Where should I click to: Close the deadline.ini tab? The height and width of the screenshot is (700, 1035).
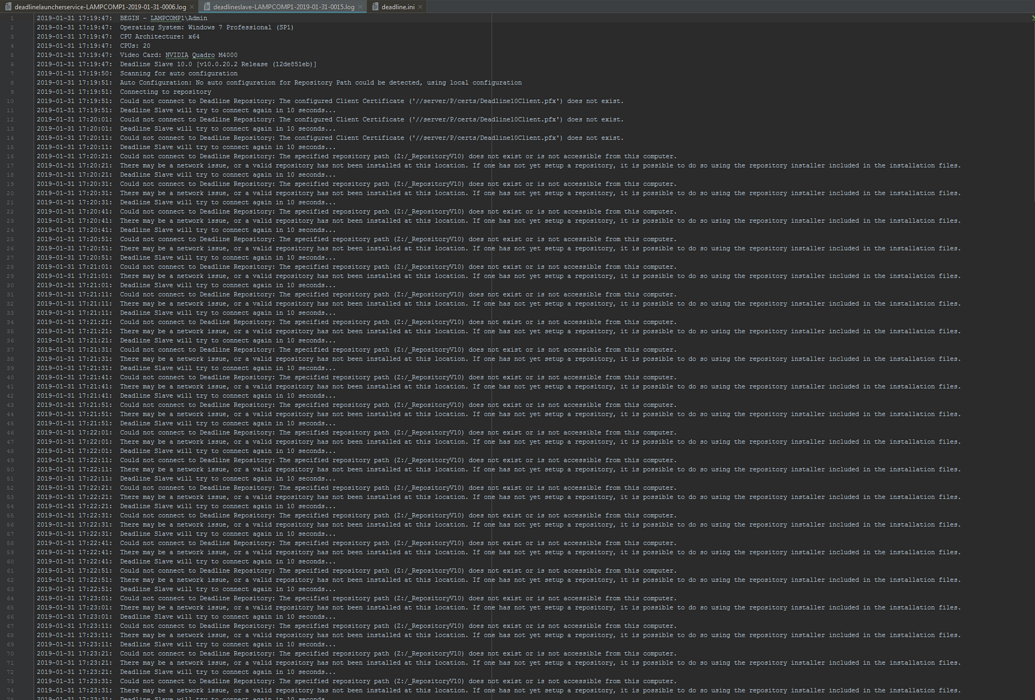(419, 6)
